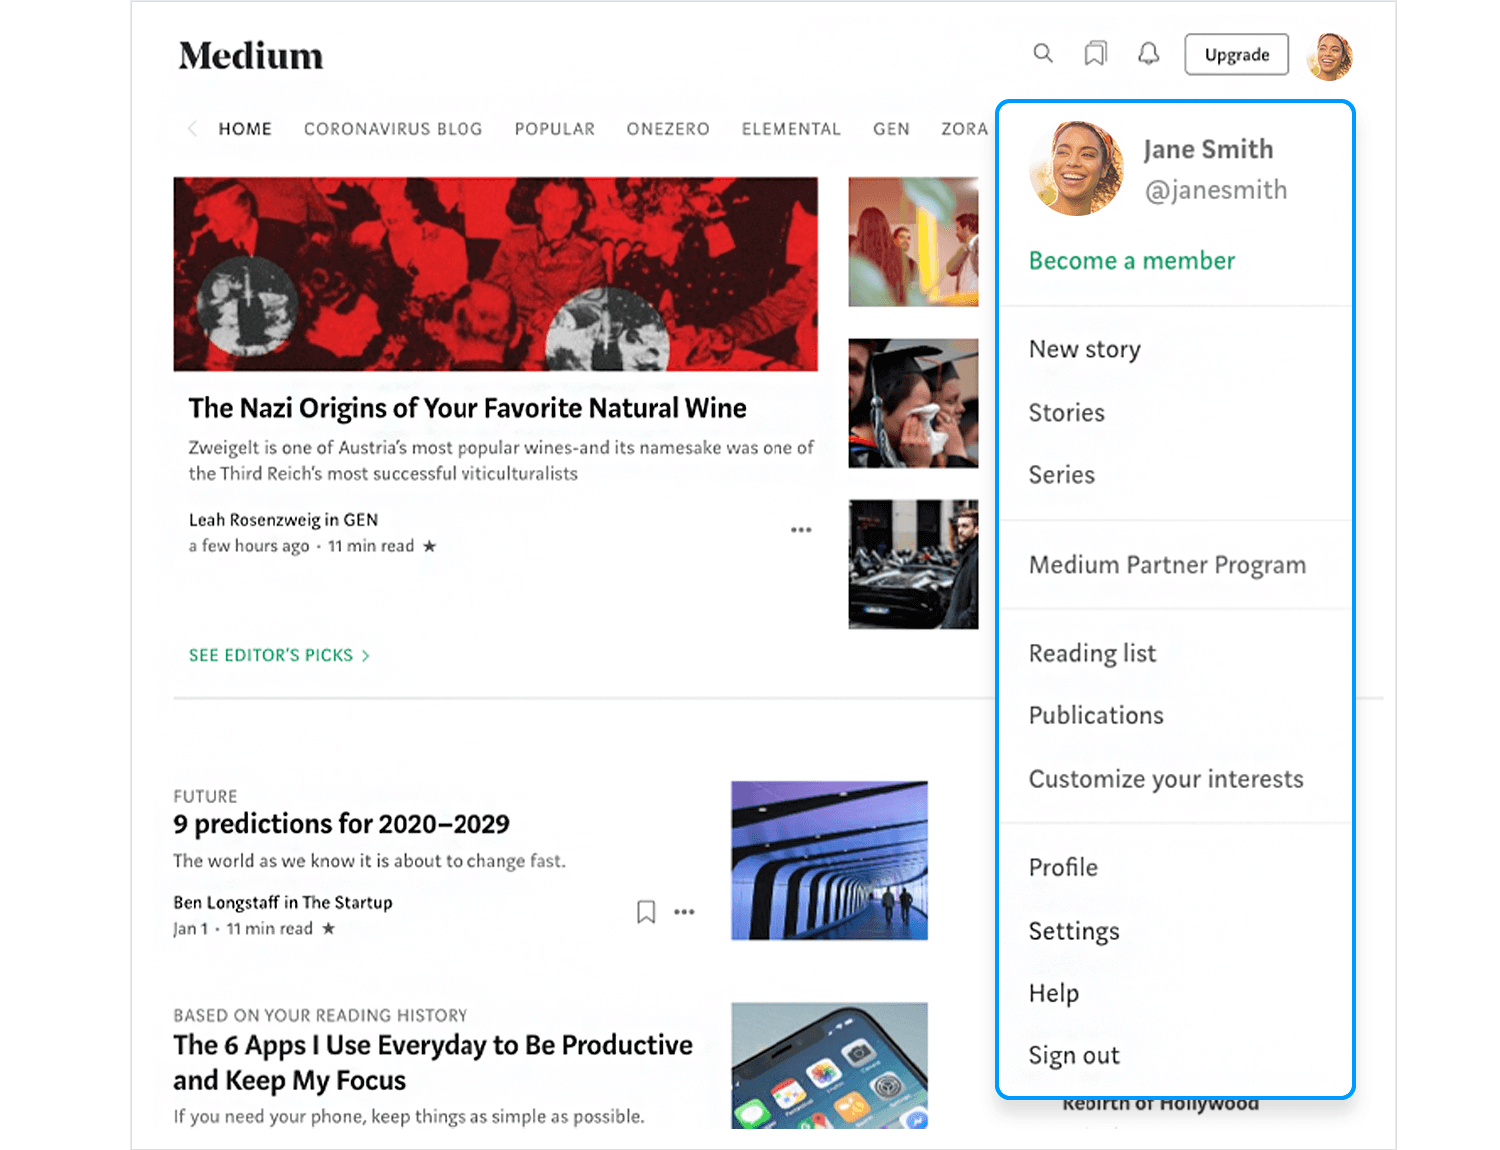
Task: Open your saved bookmarks icon
Action: pyautogui.click(x=1095, y=54)
